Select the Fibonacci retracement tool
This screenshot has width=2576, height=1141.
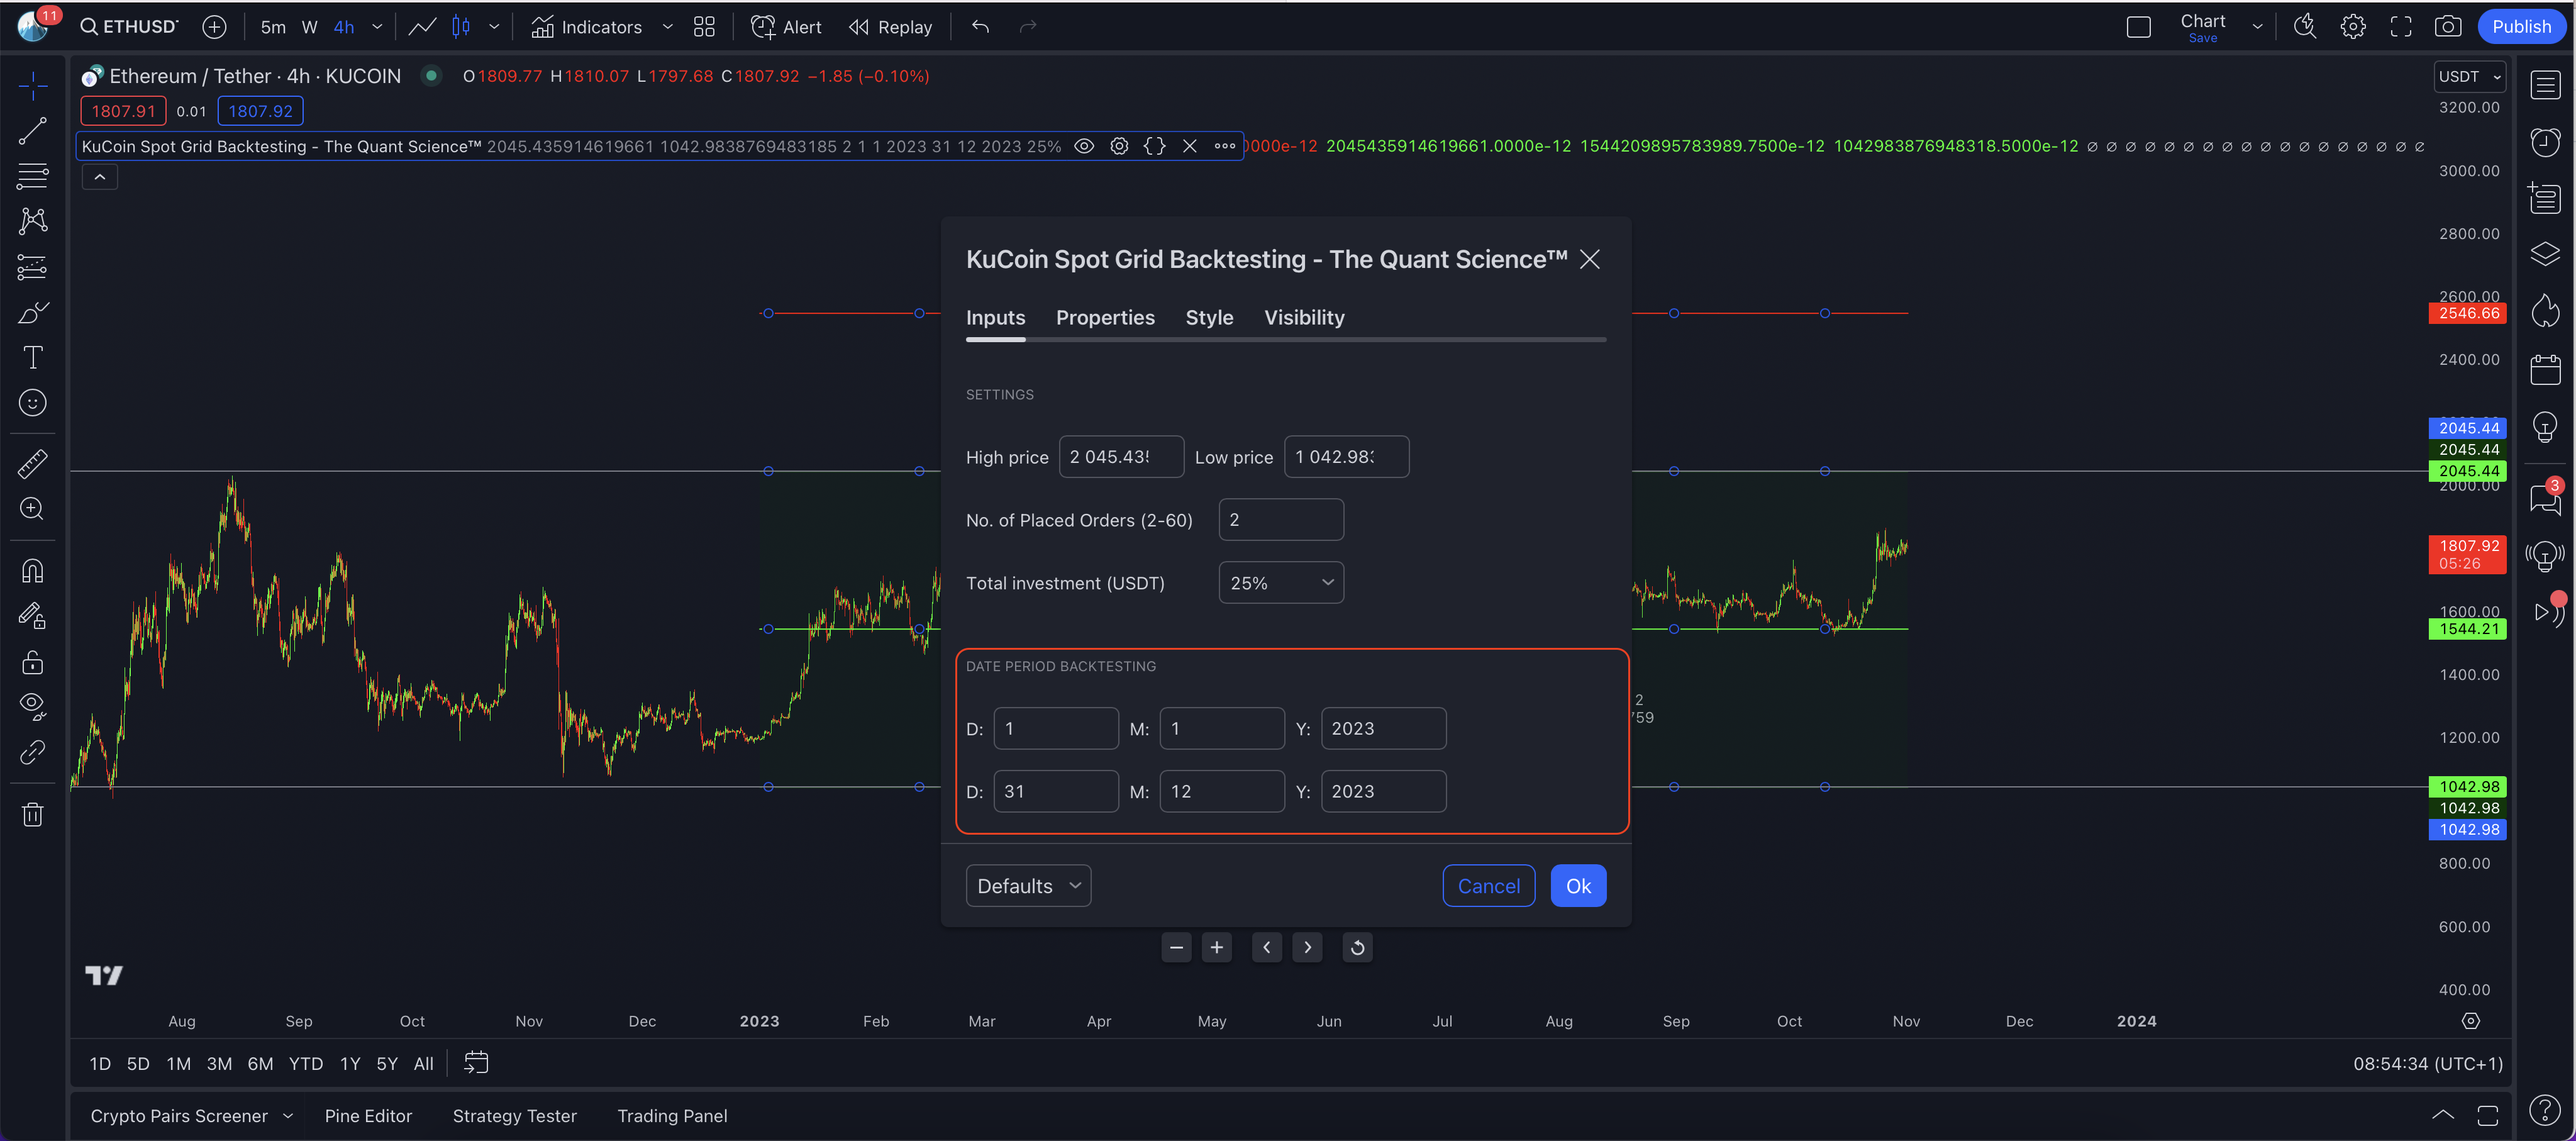(x=32, y=176)
